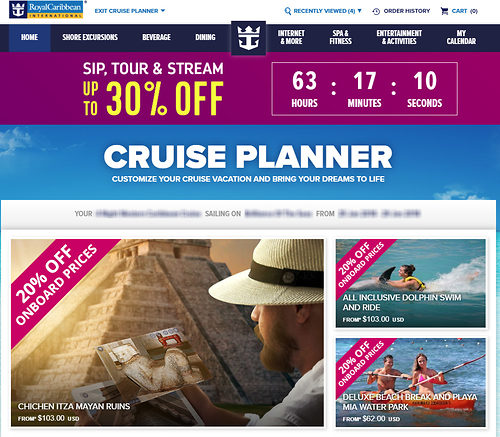Screen dimensions: 500x437
Task: View My Calendar
Action: point(461,37)
